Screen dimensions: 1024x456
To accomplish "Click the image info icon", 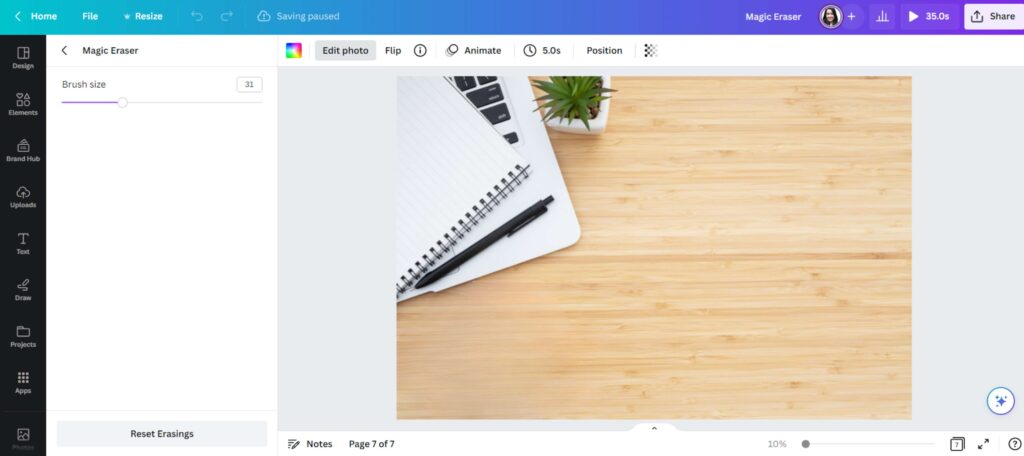I will (x=420, y=50).
